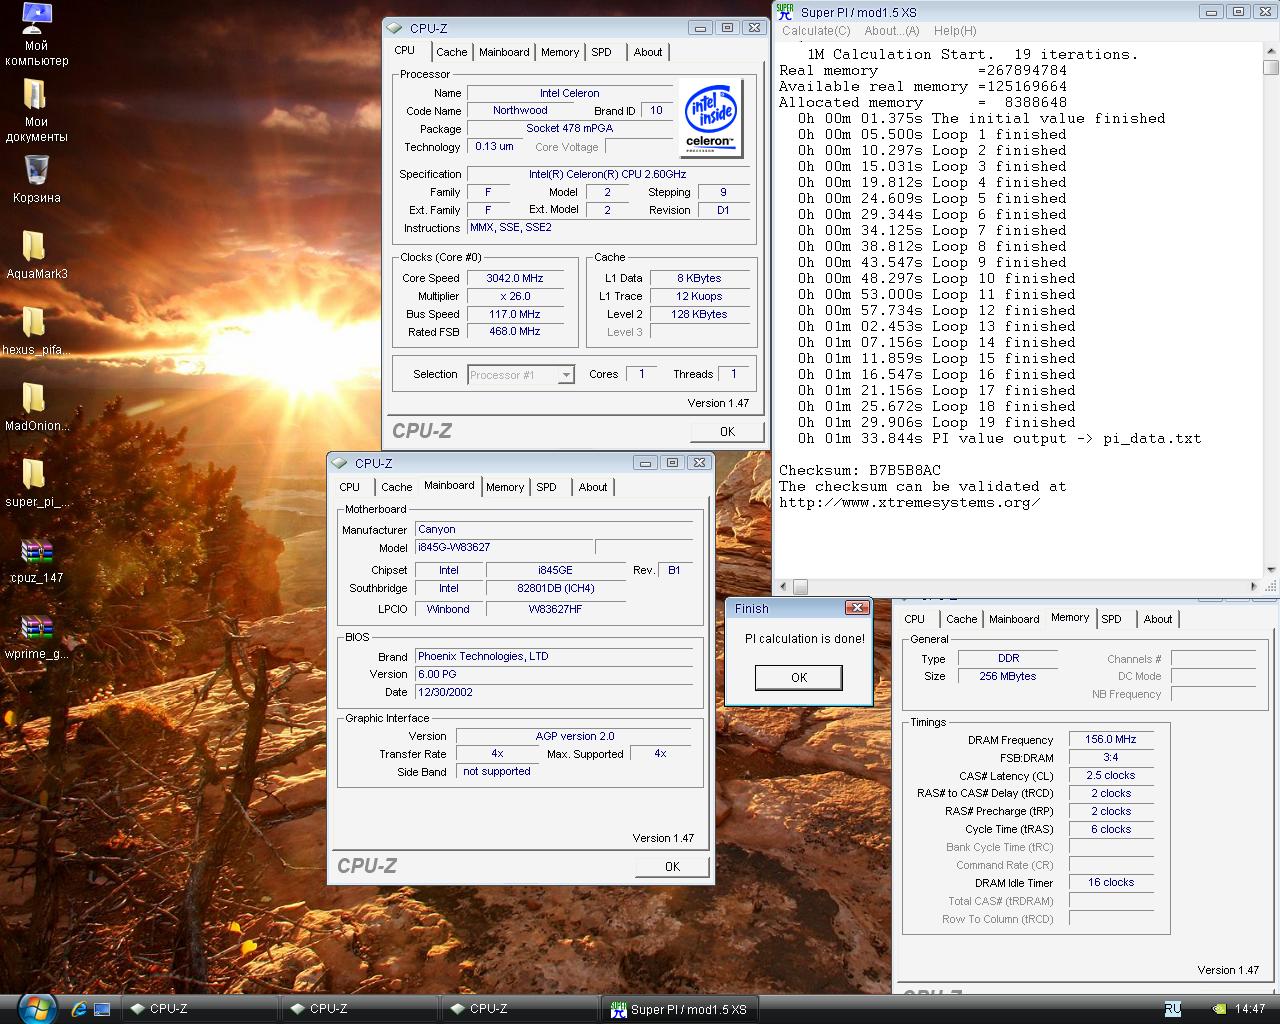Image resolution: width=1280 pixels, height=1024 pixels.
Task: Select About tab in the Memory CPU-Z window
Action: click(1158, 619)
